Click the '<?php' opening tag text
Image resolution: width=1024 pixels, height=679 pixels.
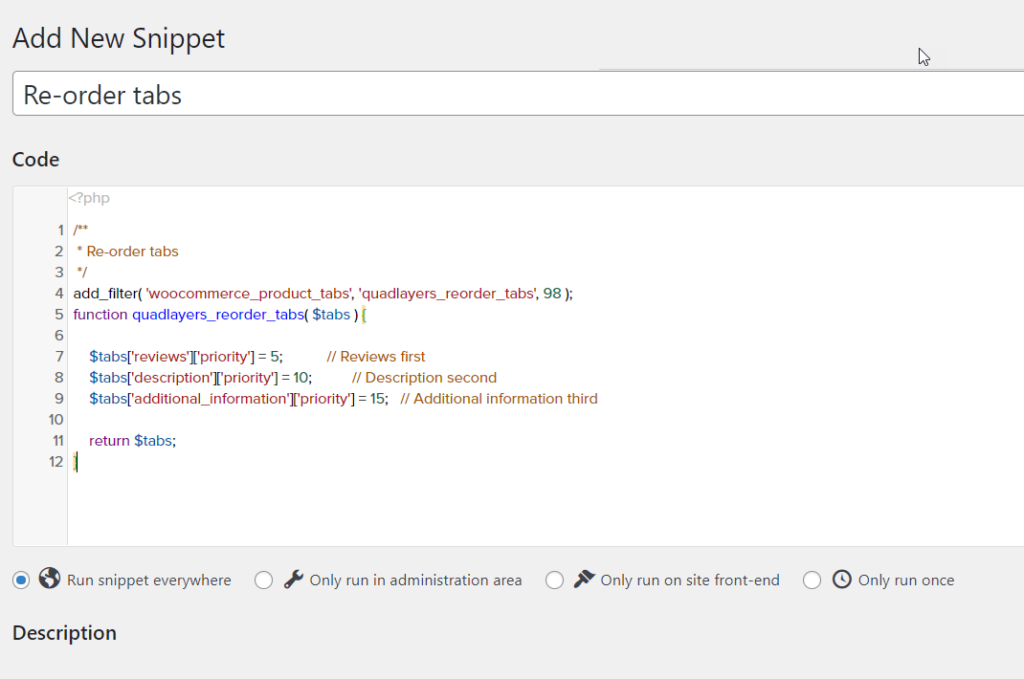[x=89, y=198]
